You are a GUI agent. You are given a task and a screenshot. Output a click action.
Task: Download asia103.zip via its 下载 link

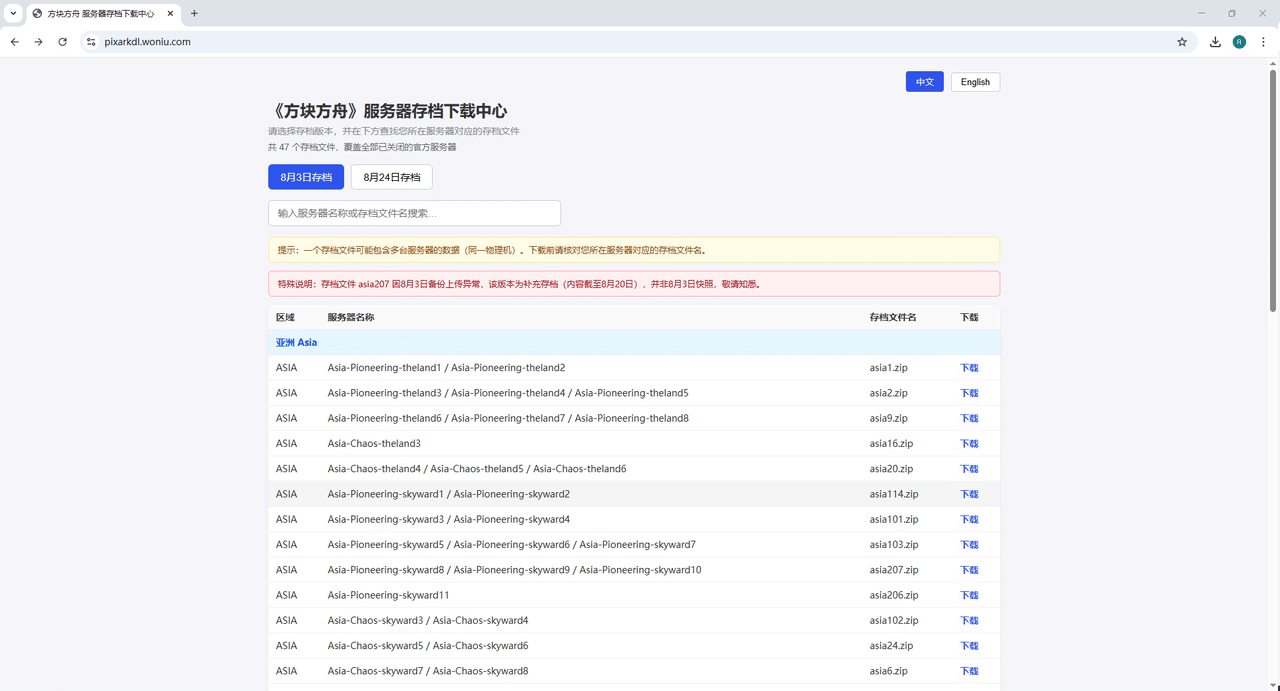click(969, 545)
